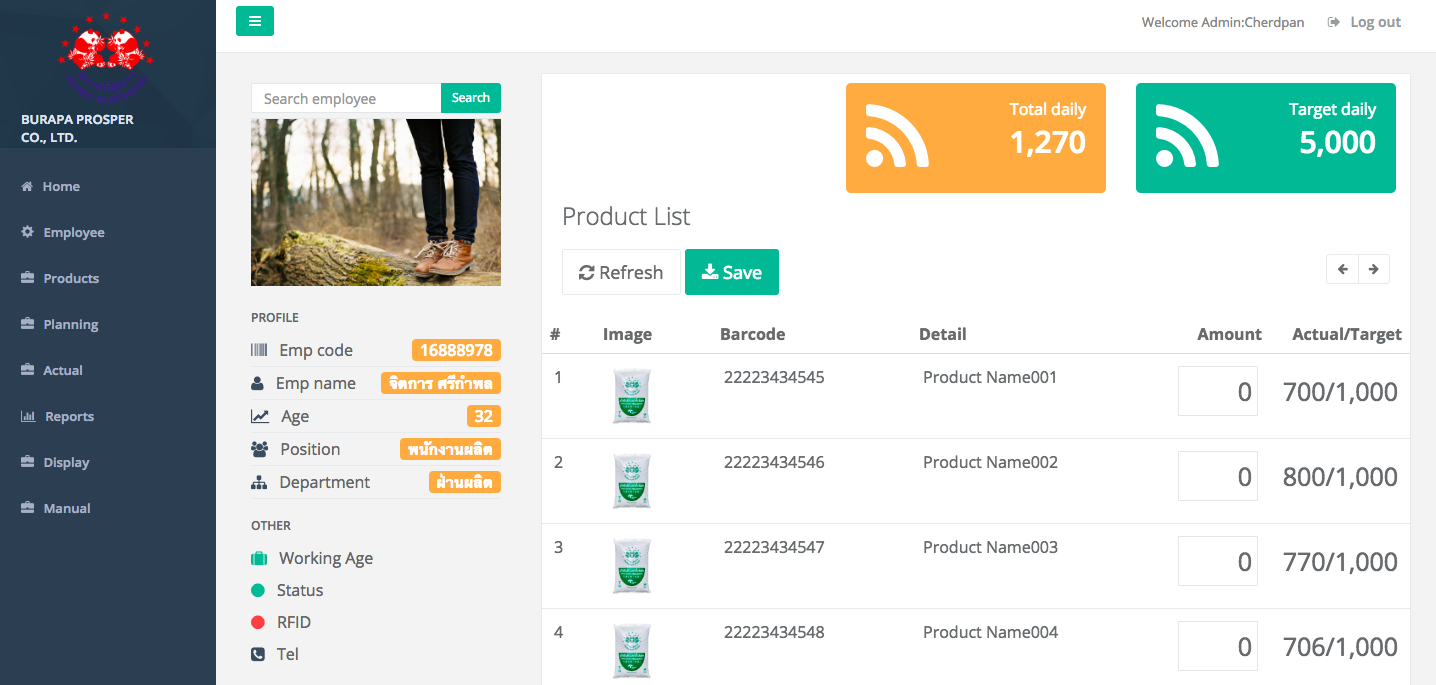Screen dimensions: 1436x685
Task: Click the next page arrow in Product List
Action: click(1374, 269)
